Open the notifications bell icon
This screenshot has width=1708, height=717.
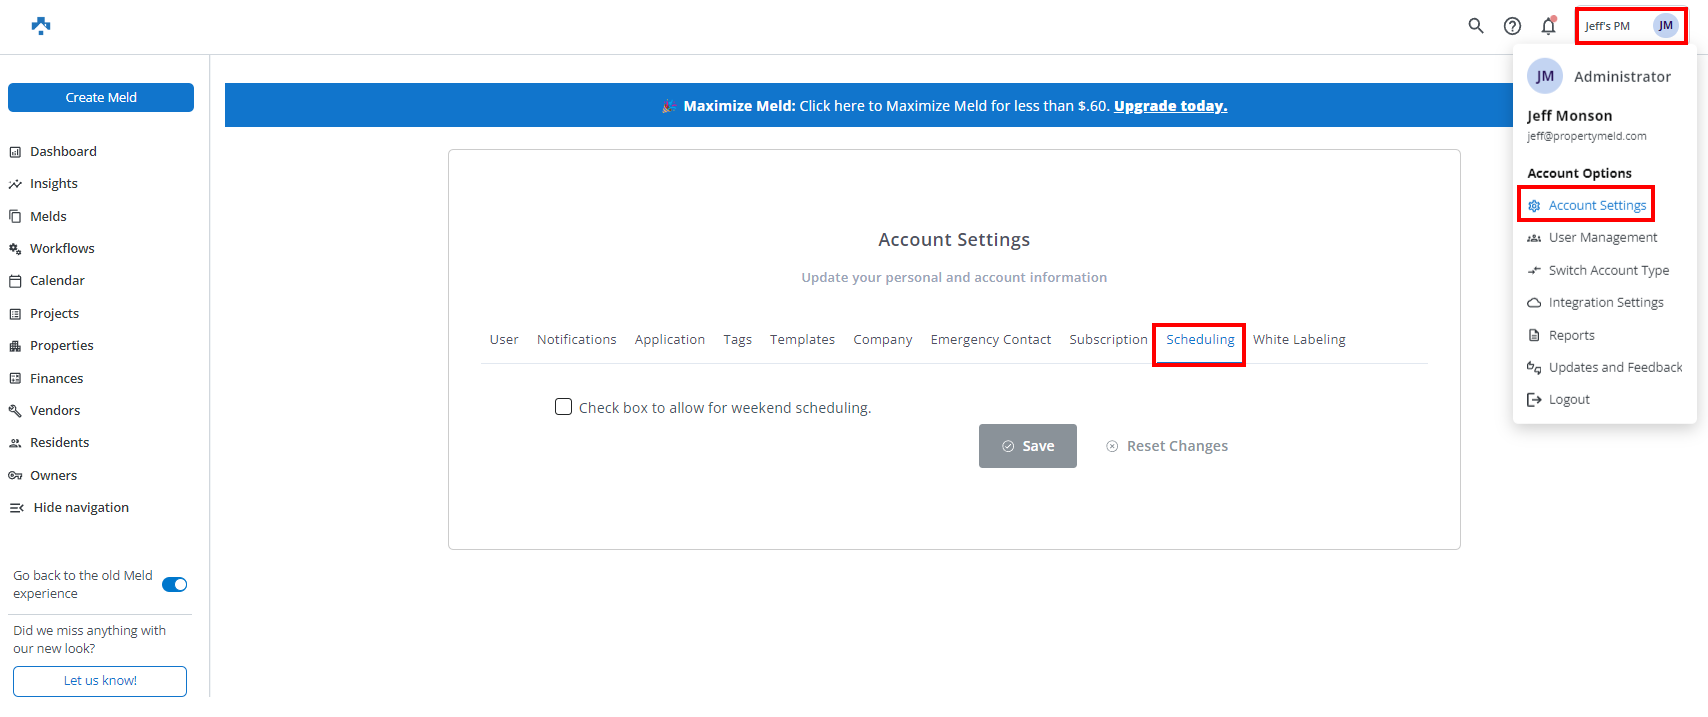point(1548,26)
